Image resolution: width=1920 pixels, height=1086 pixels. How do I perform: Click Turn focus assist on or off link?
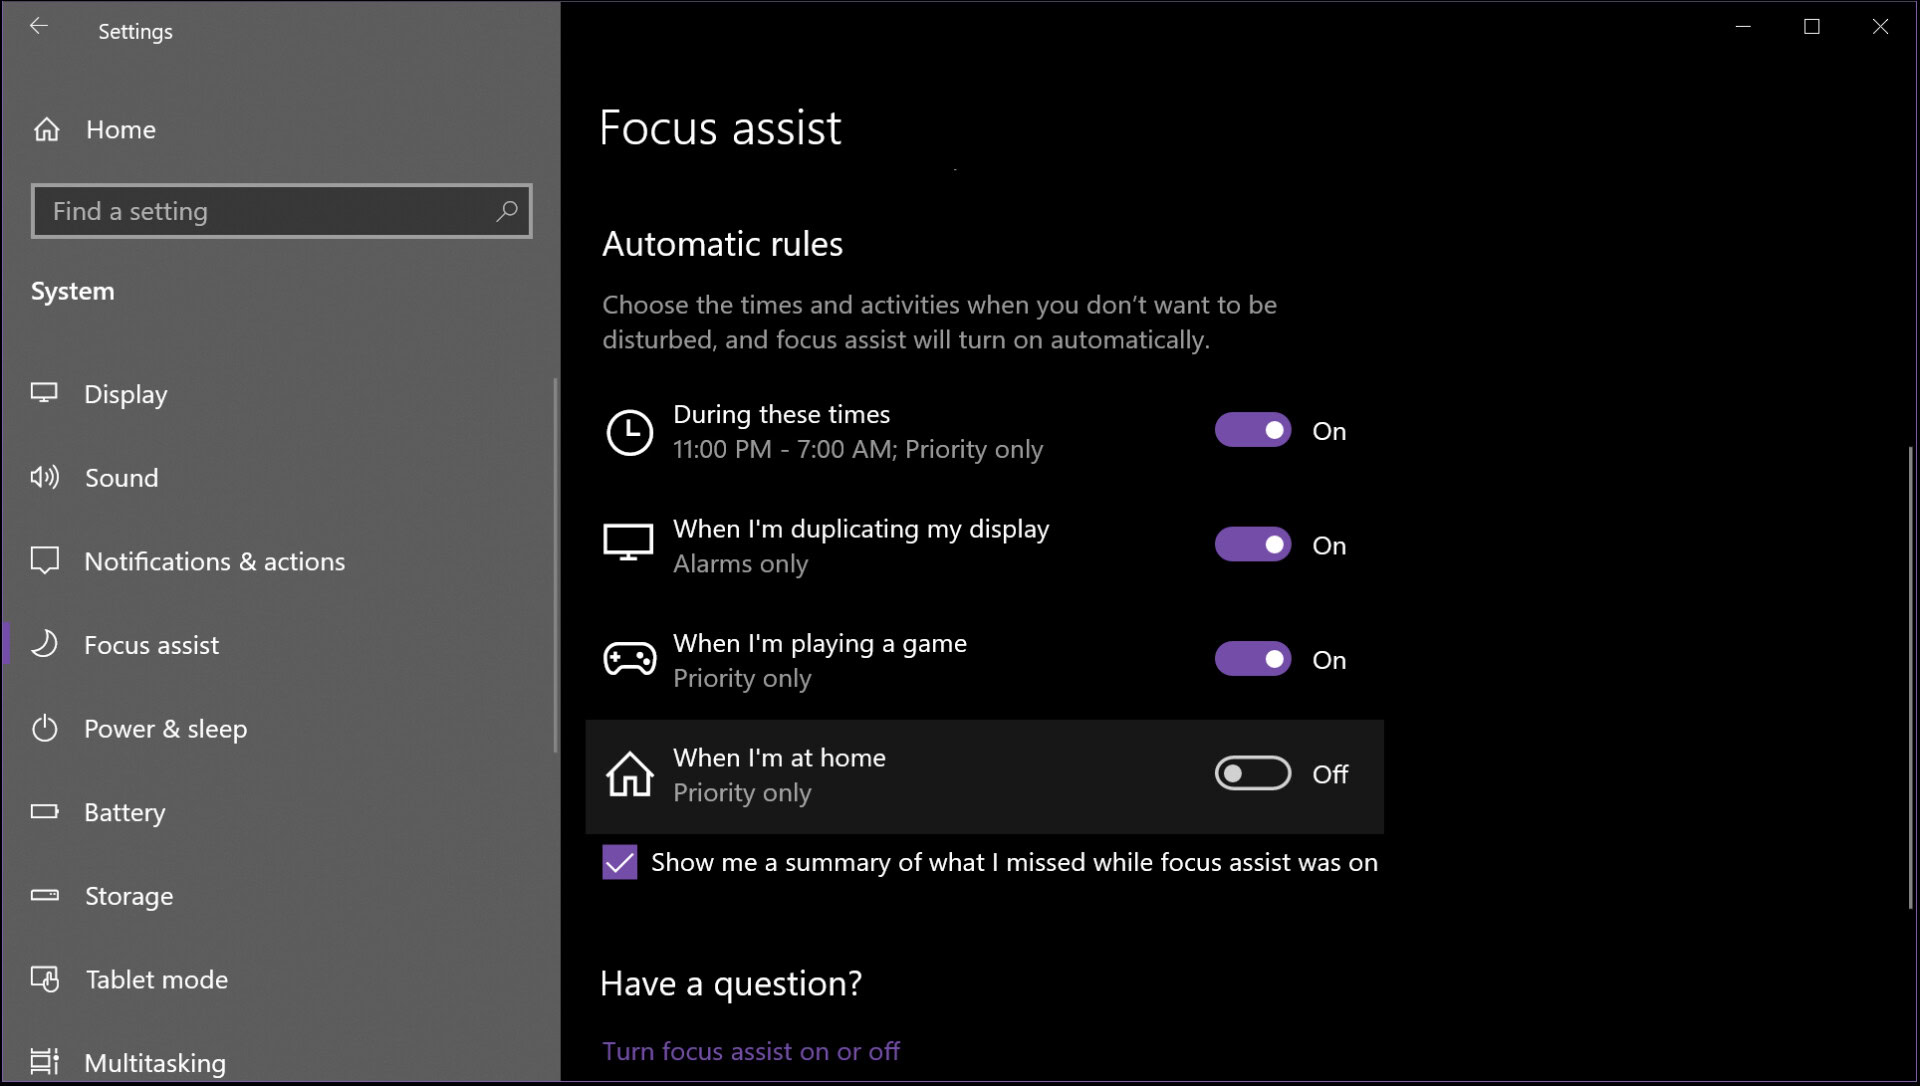752,1050
